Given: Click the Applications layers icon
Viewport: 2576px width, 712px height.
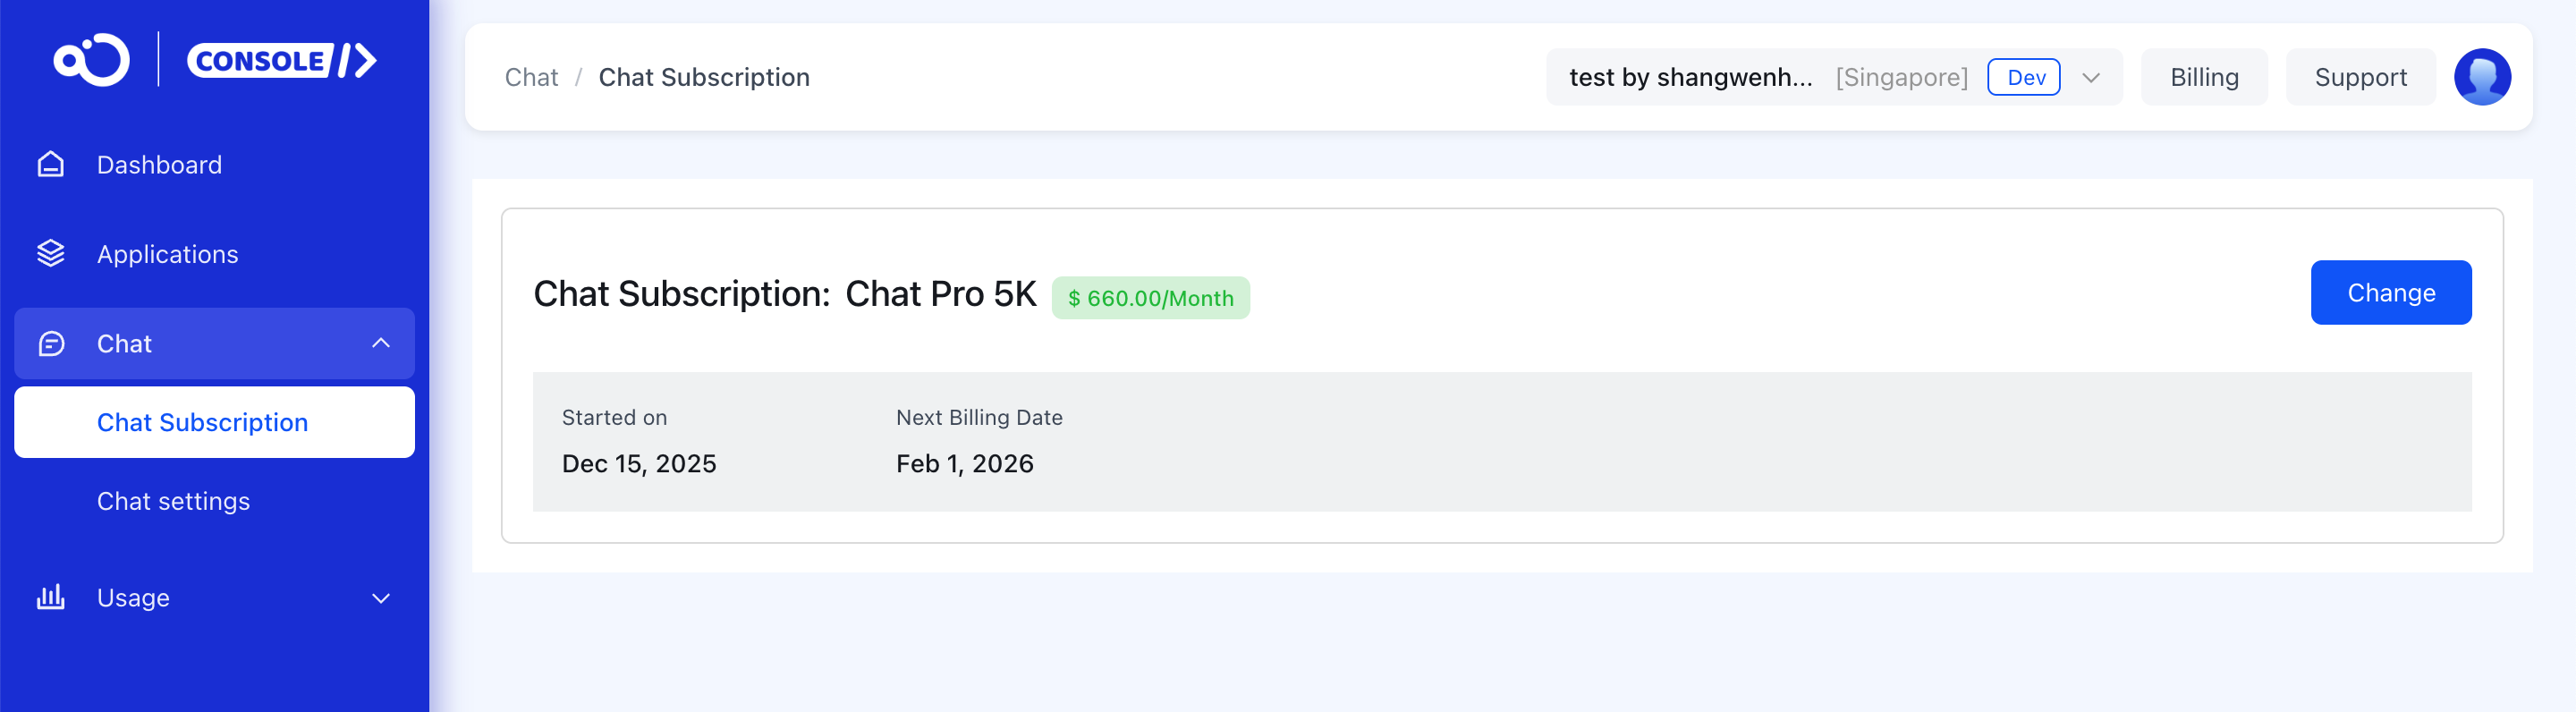Looking at the screenshot, I should point(51,254).
